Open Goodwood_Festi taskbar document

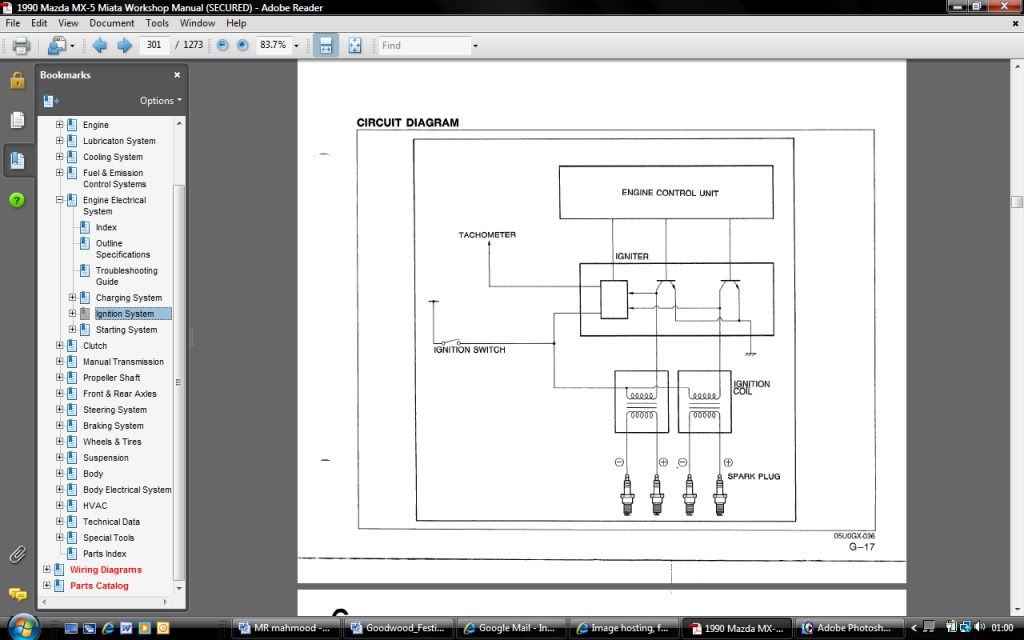coord(398,628)
